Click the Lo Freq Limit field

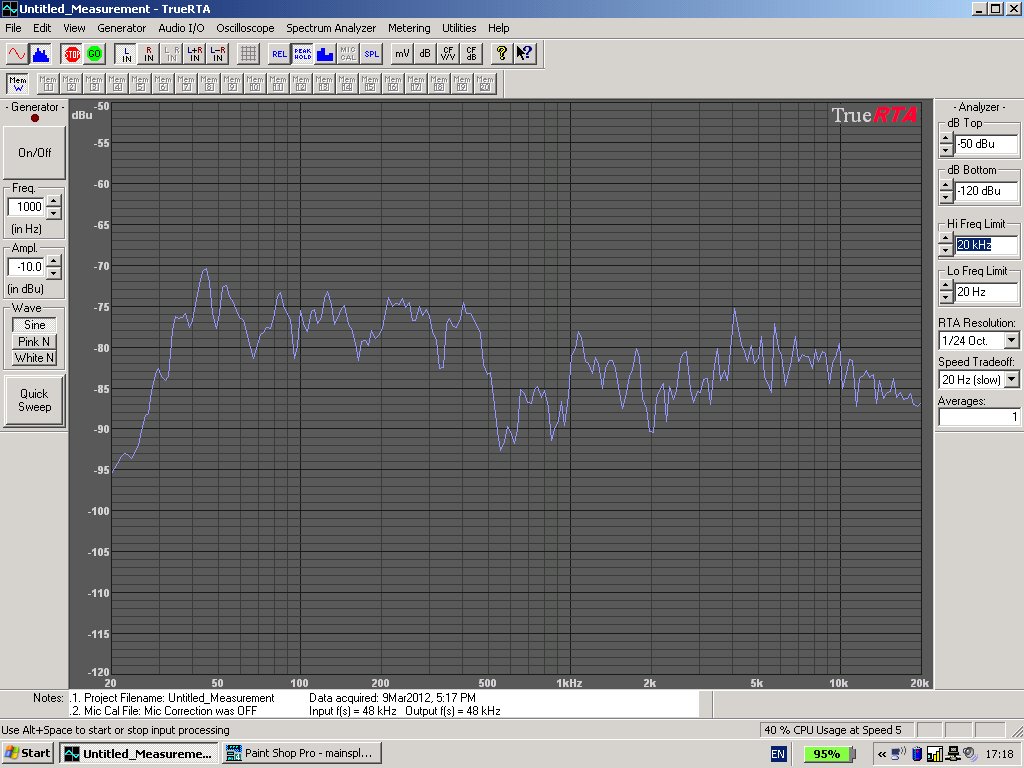(x=986, y=292)
